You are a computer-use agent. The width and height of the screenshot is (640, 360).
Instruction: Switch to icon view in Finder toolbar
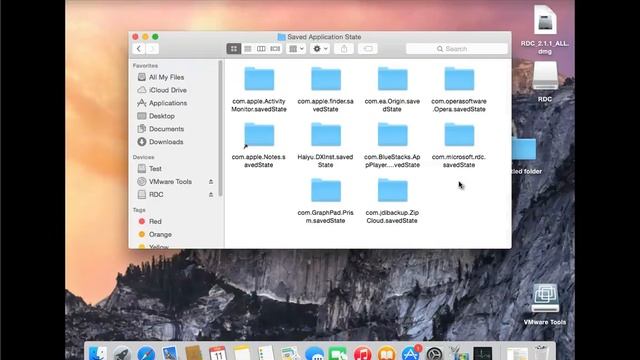pos(233,49)
